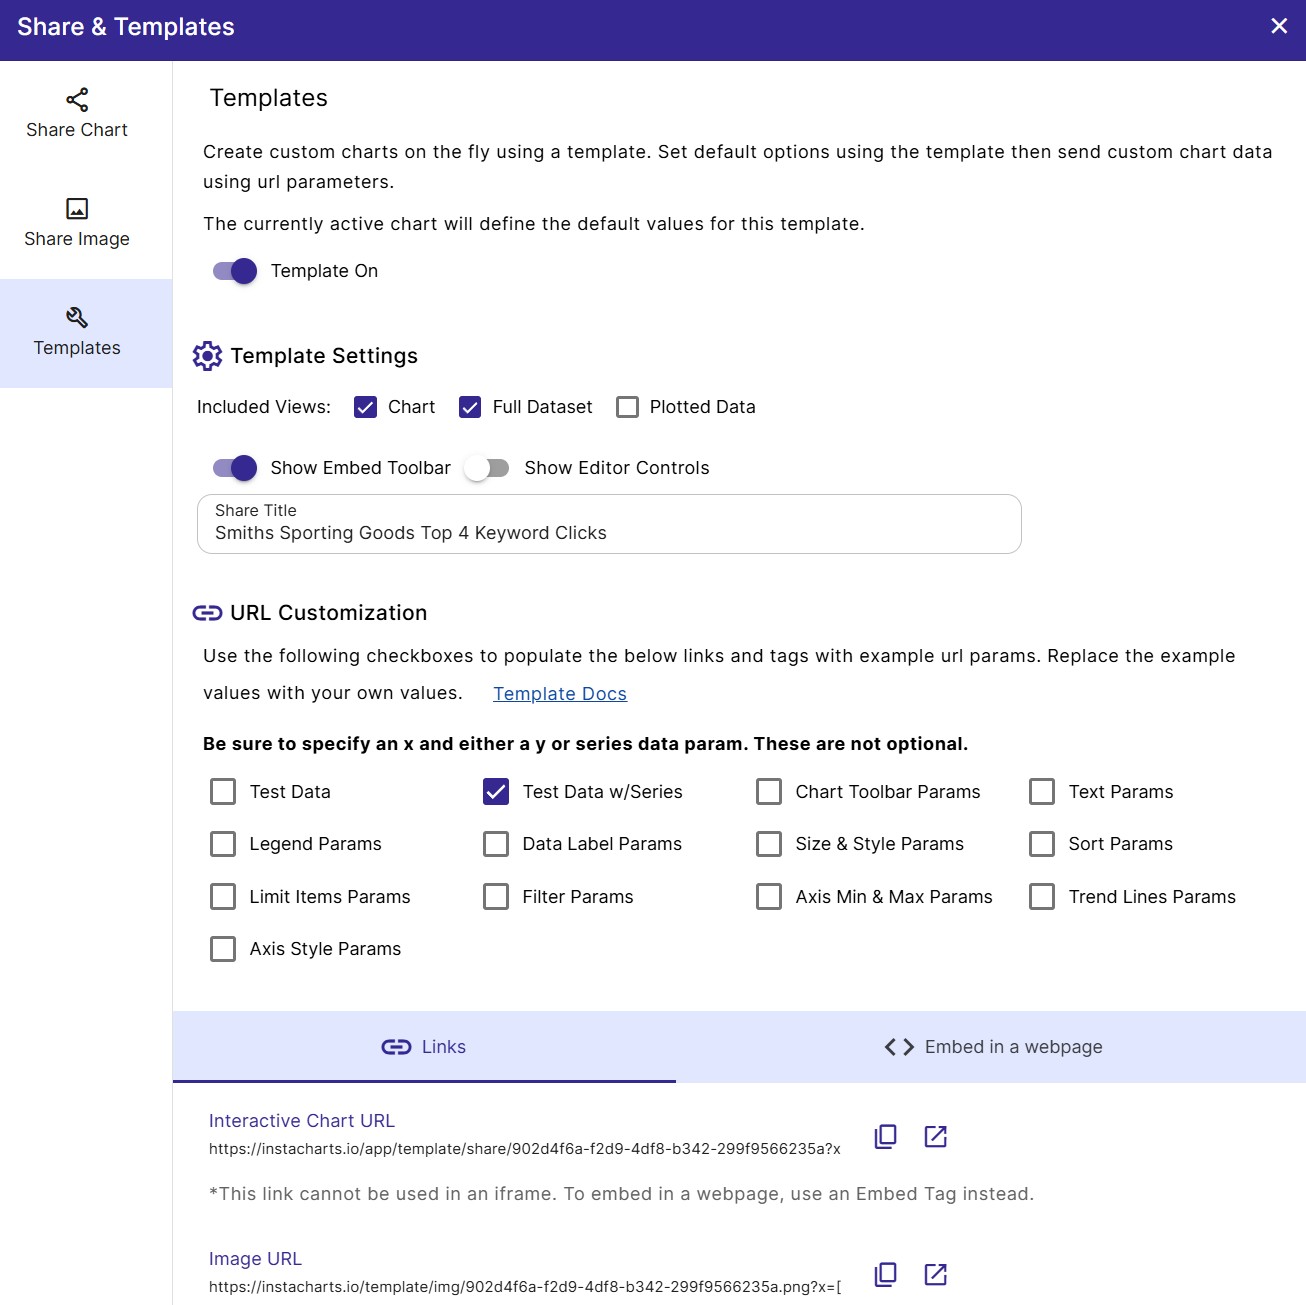Screen dimensions: 1306x1305
Task: Select the Image URL text
Action: coord(525,1287)
